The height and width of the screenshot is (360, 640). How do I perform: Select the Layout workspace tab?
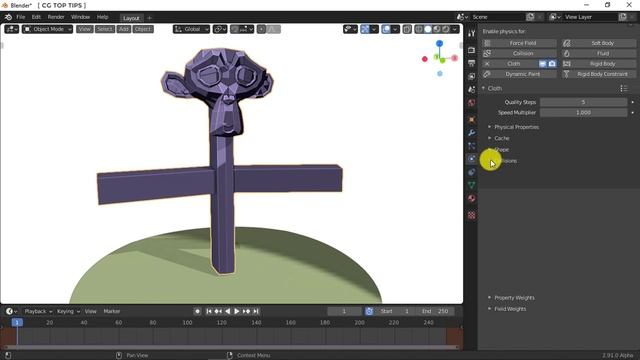pyautogui.click(x=131, y=18)
